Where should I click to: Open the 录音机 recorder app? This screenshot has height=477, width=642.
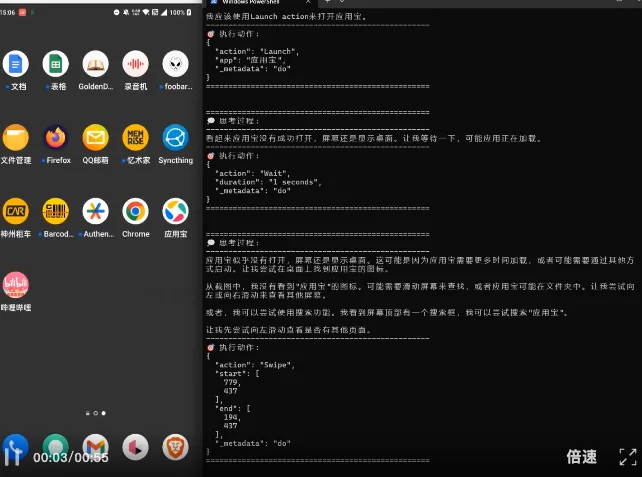click(x=135, y=65)
